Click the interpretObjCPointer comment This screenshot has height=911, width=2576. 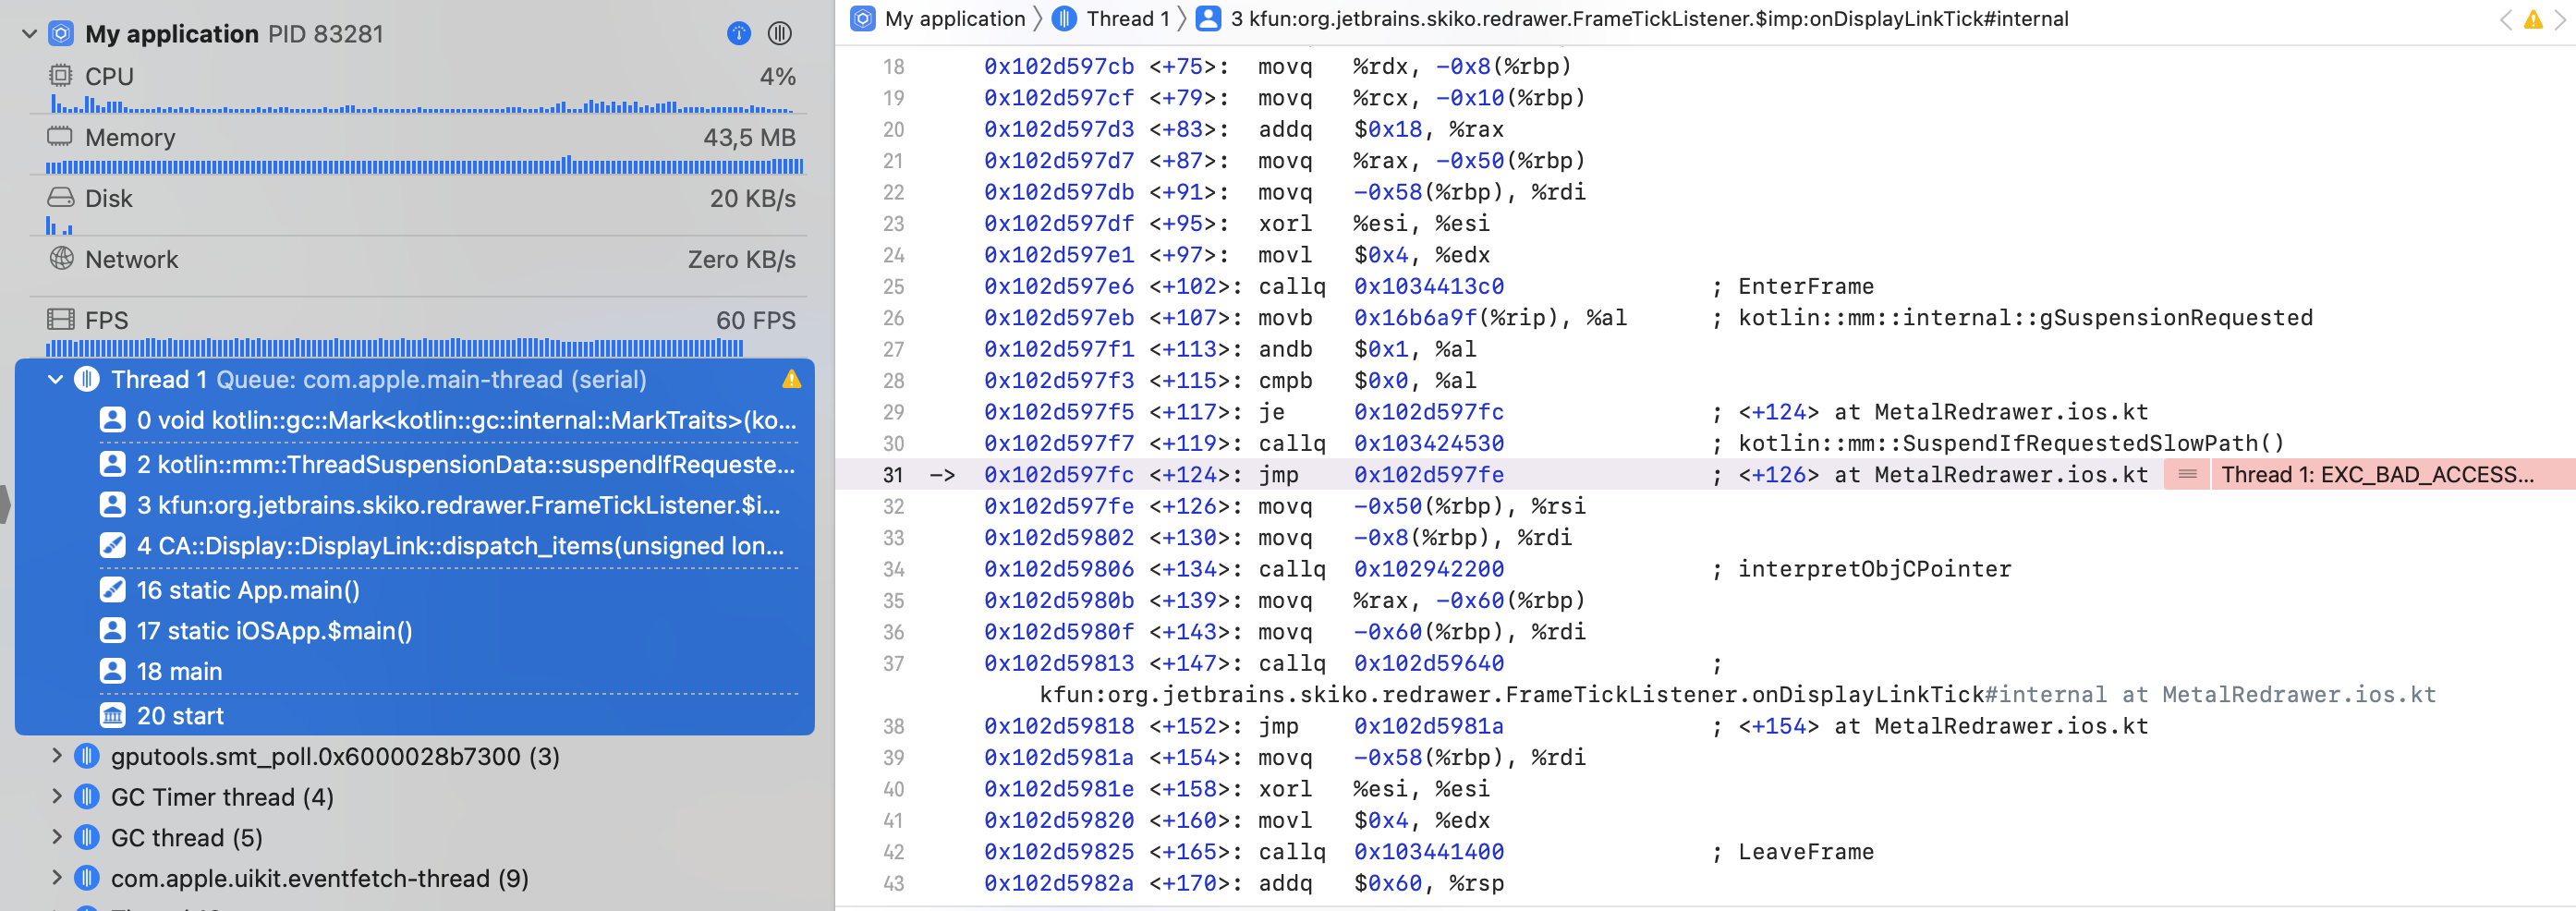tap(1874, 569)
